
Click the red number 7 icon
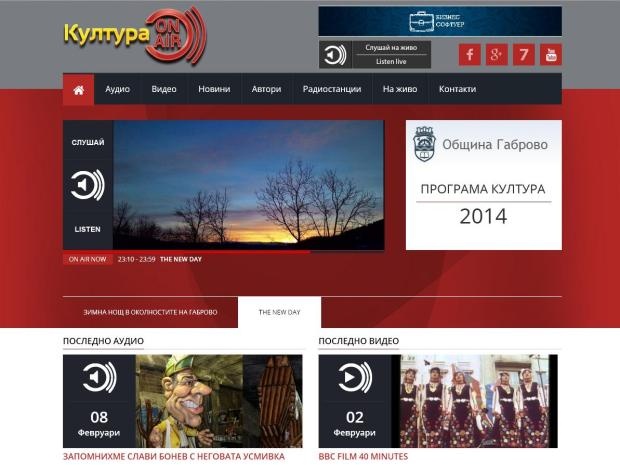(524, 54)
